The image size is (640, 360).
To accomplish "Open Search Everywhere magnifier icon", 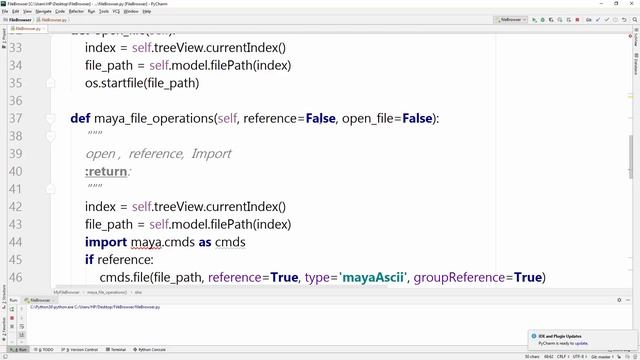I will (x=635, y=20).
